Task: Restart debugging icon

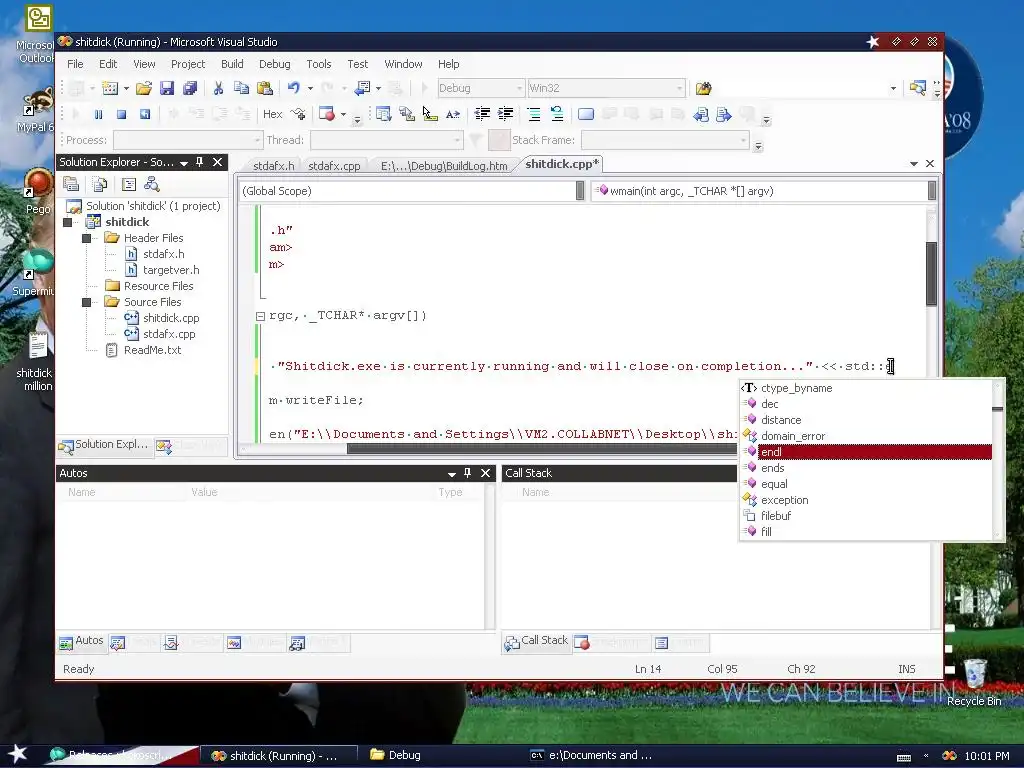Action: [144, 114]
